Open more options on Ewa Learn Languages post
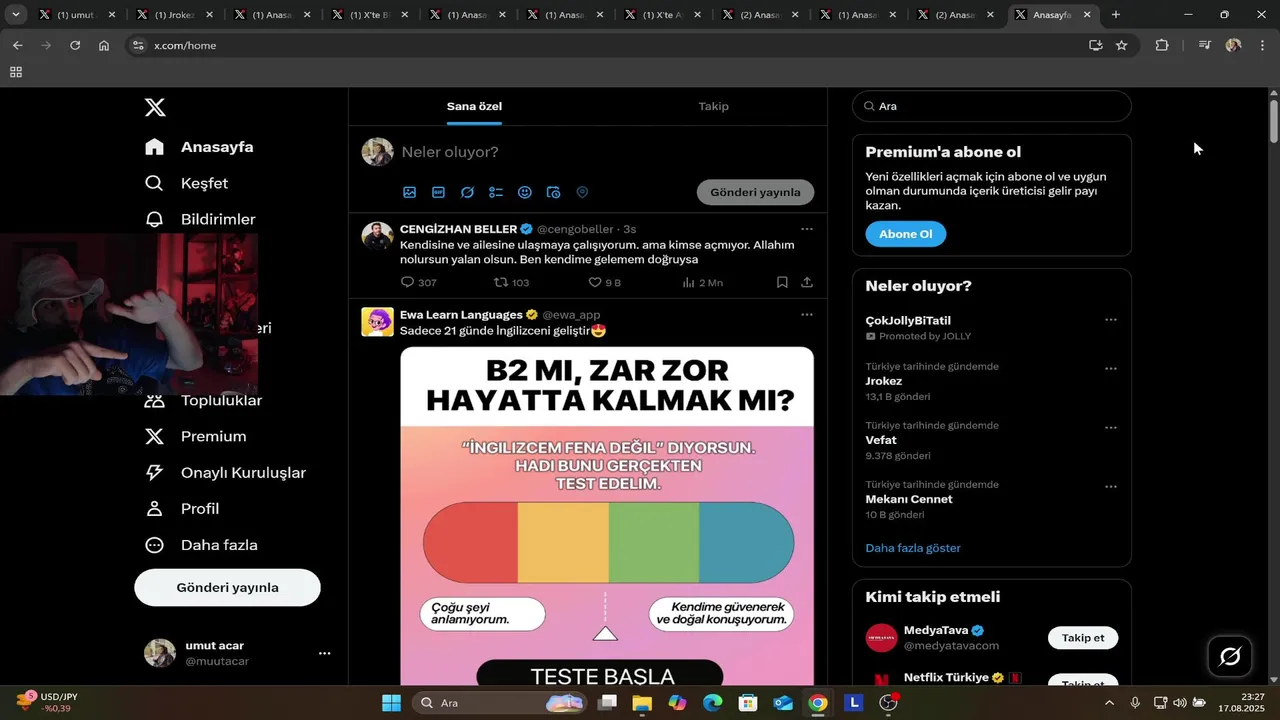Image resolution: width=1280 pixels, height=720 pixels. [807, 314]
